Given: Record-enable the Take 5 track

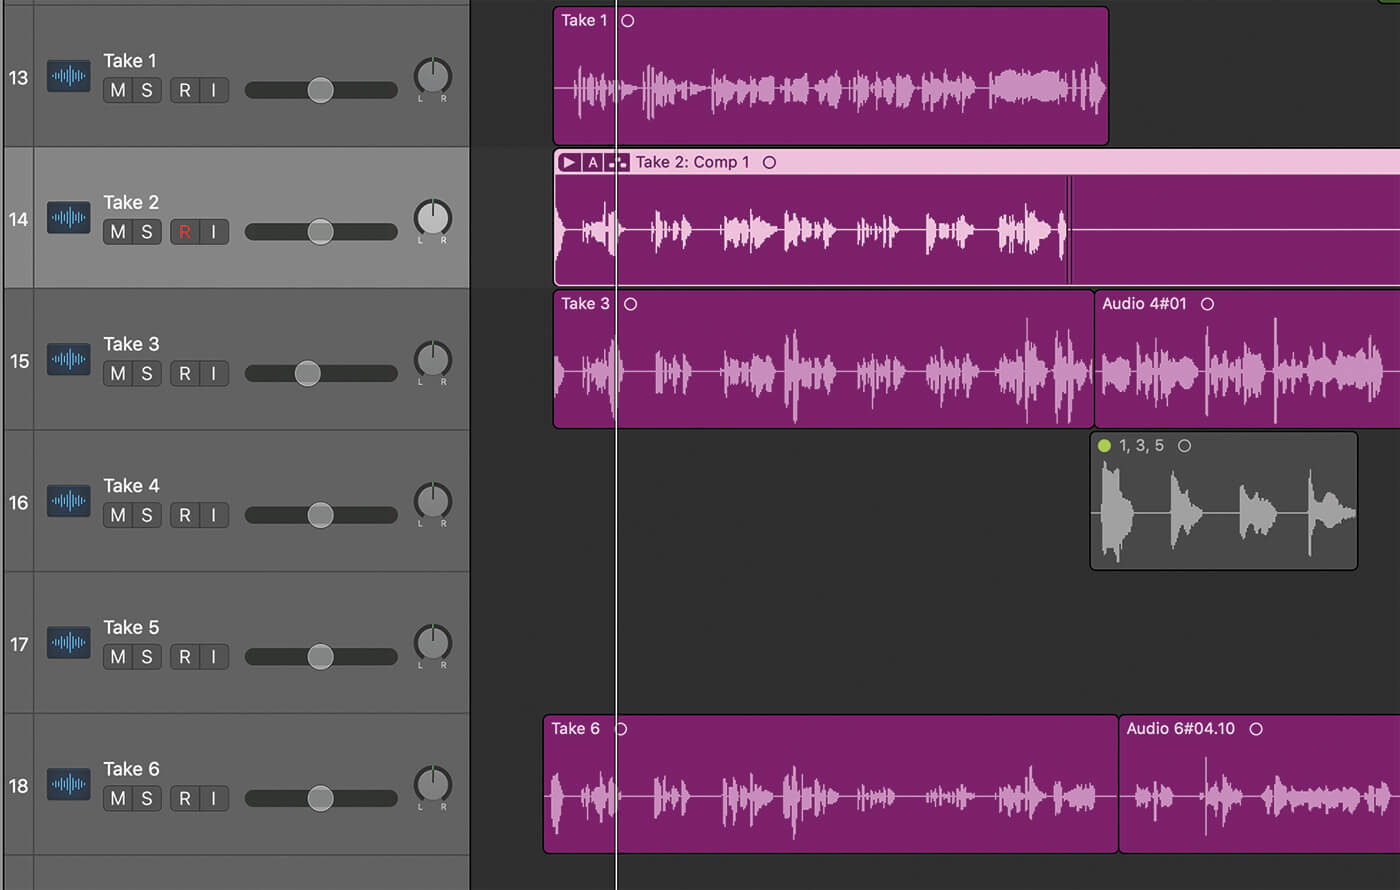Looking at the screenshot, I should point(184,657).
